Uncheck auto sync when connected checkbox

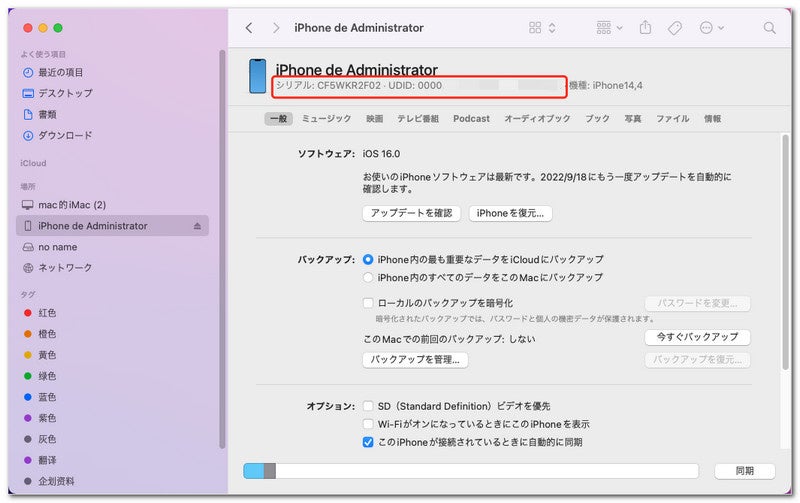click(x=368, y=442)
